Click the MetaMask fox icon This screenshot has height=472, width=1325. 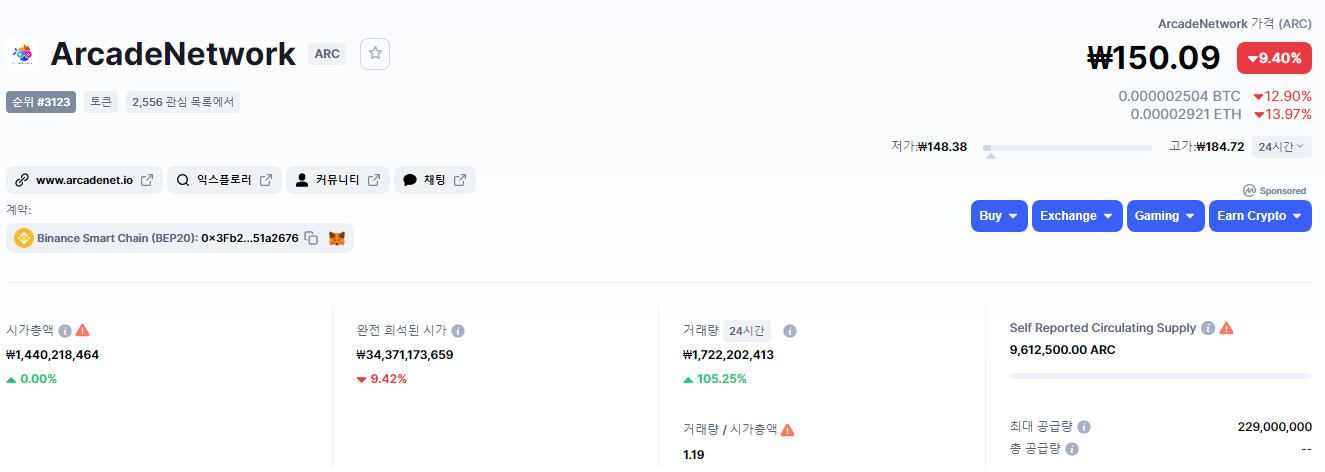(337, 239)
